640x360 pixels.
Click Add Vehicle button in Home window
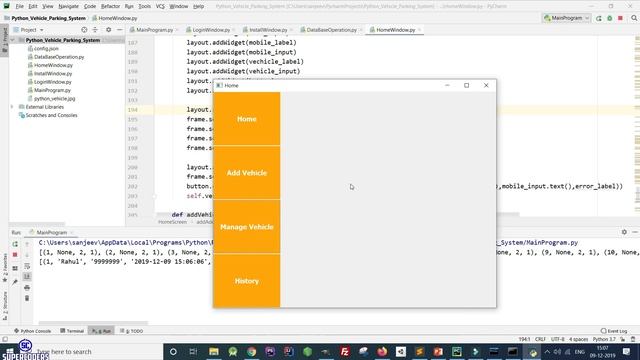point(247,173)
